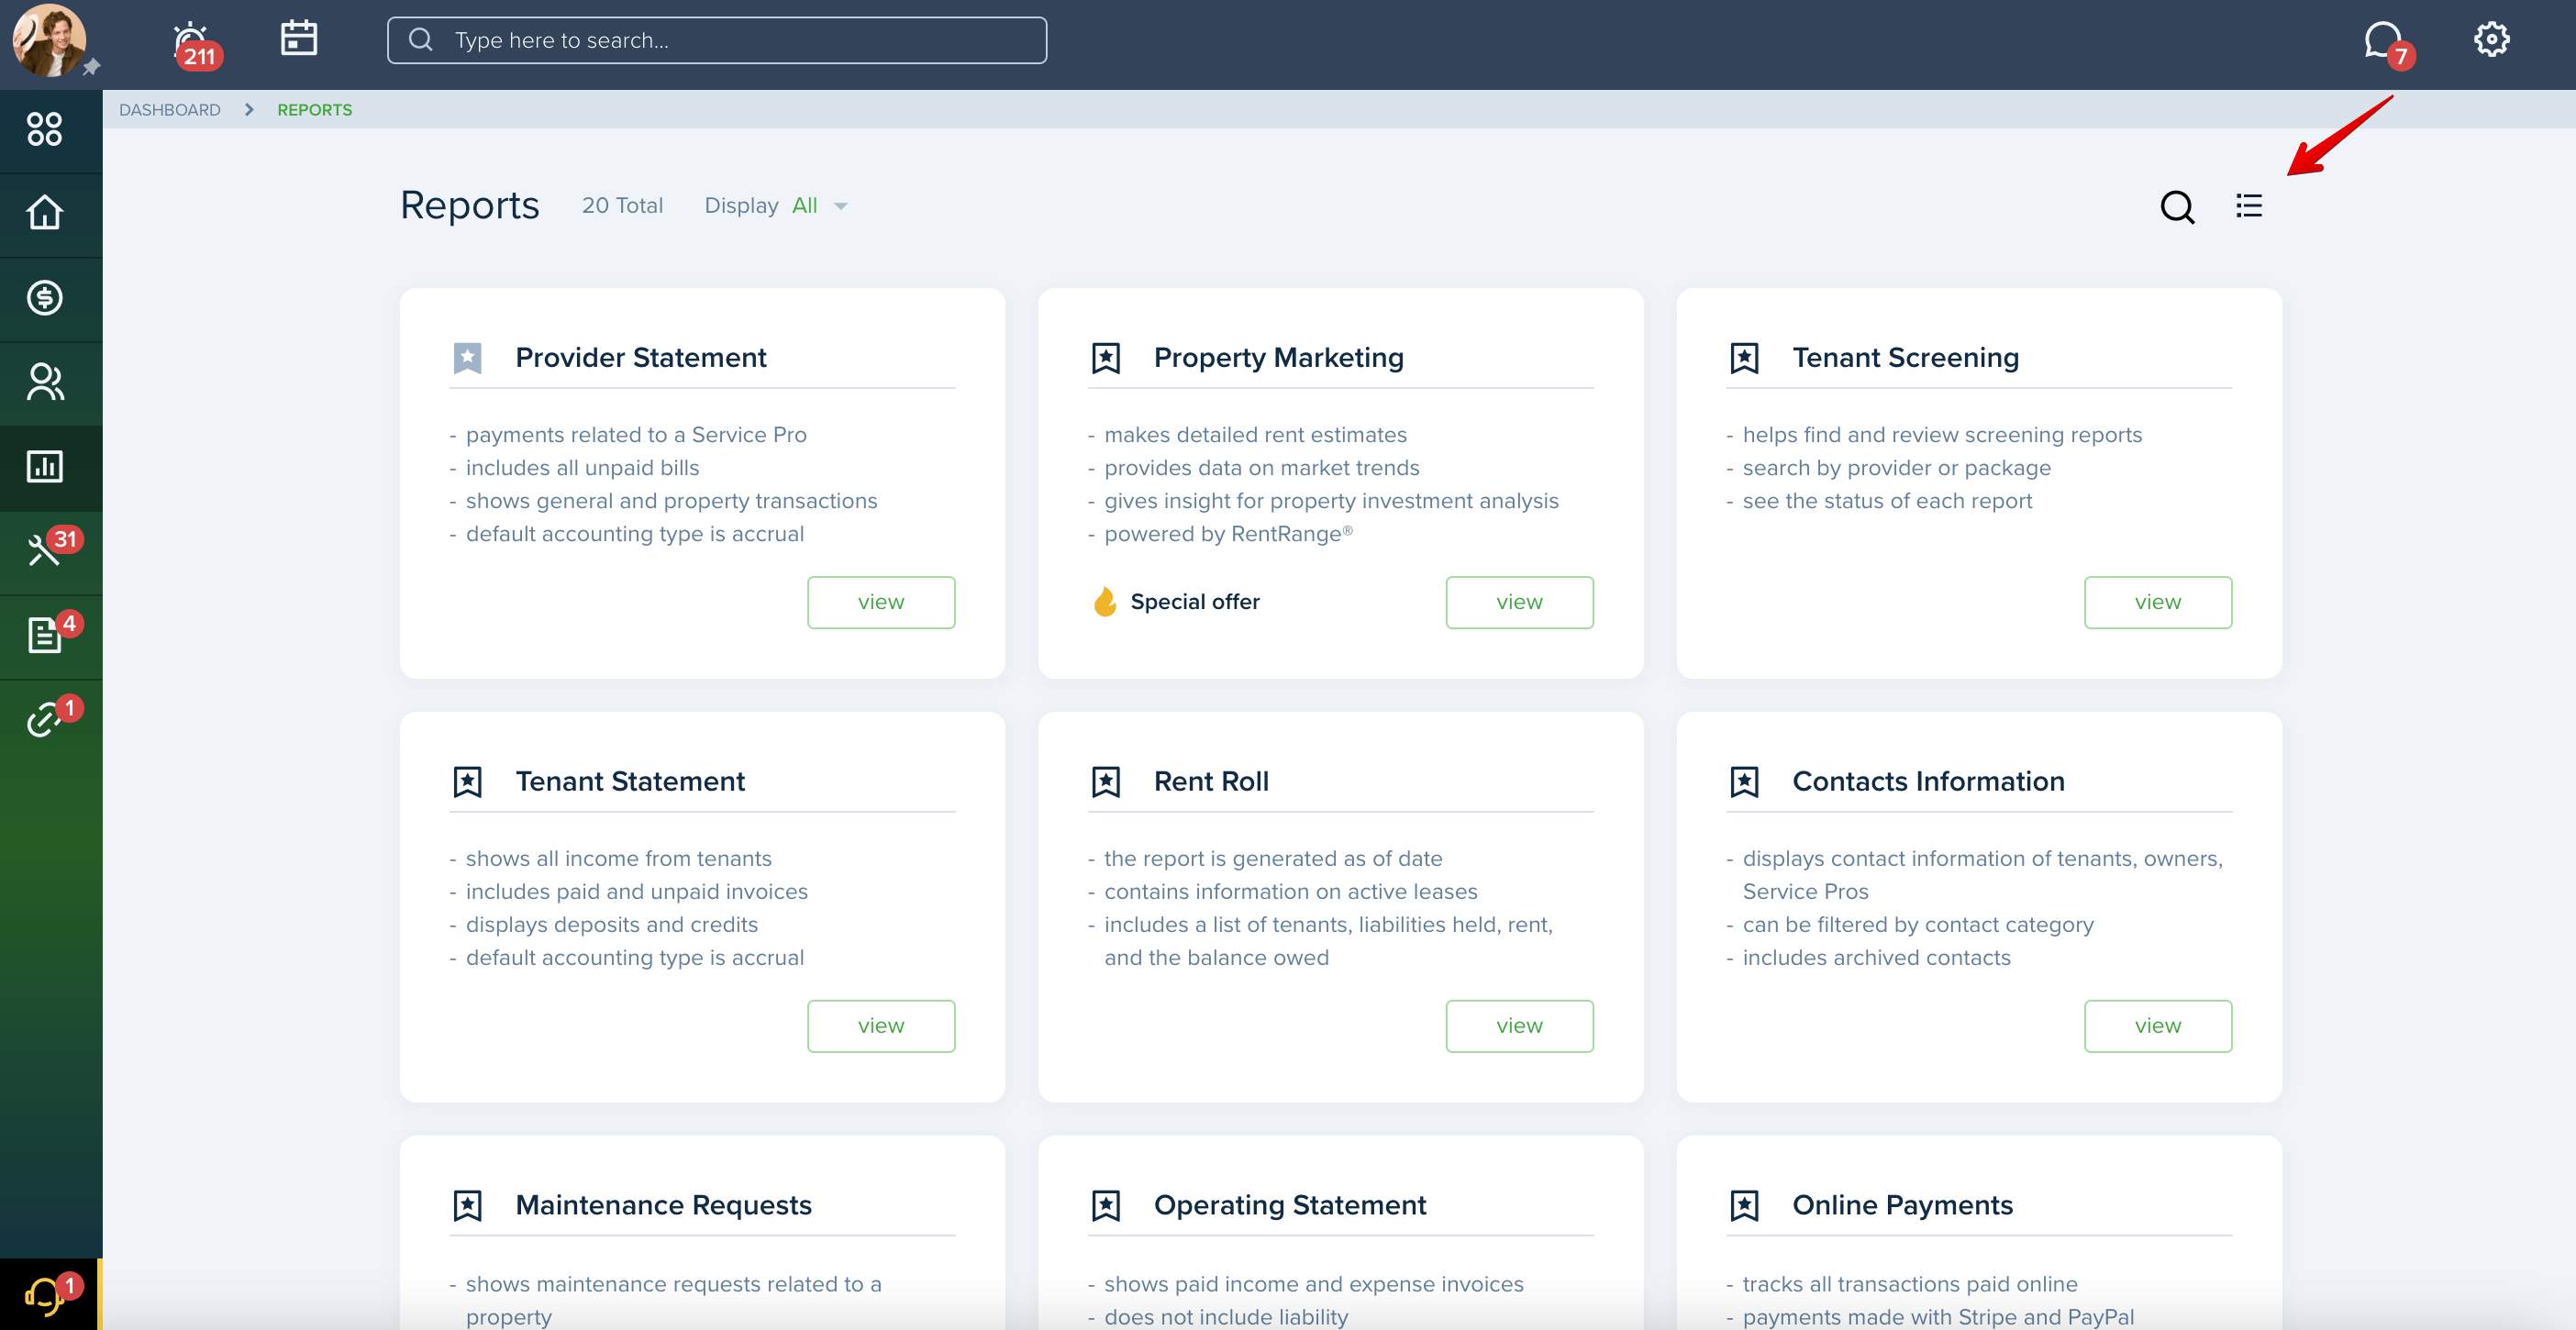
Task: Click 'contains information on active leases' text
Action: coord(1290,892)
